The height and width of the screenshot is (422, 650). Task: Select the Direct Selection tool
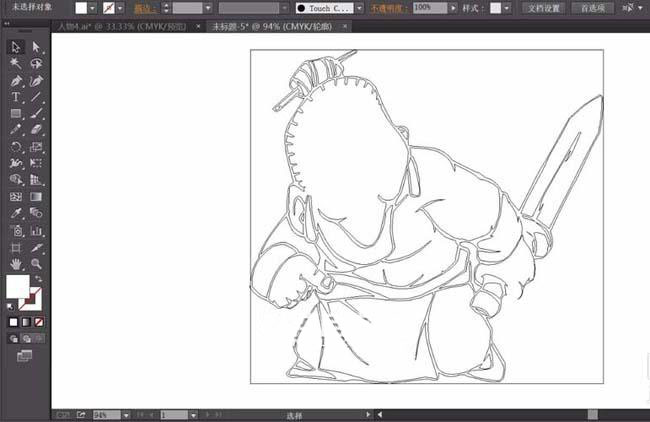tap(36, 47)
